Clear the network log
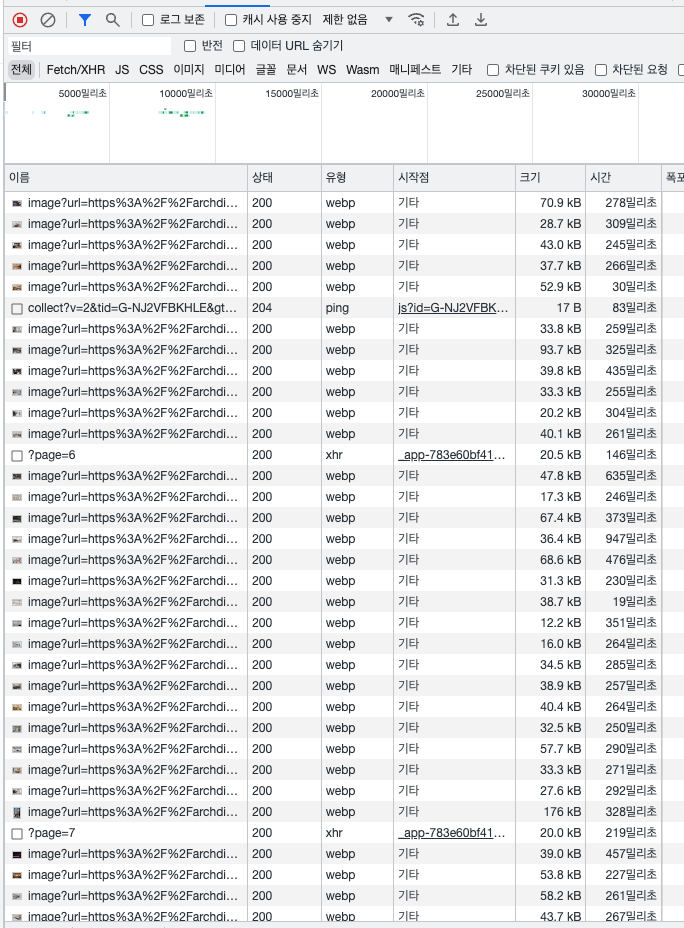The image size is (684, 928). coord(48,20)
